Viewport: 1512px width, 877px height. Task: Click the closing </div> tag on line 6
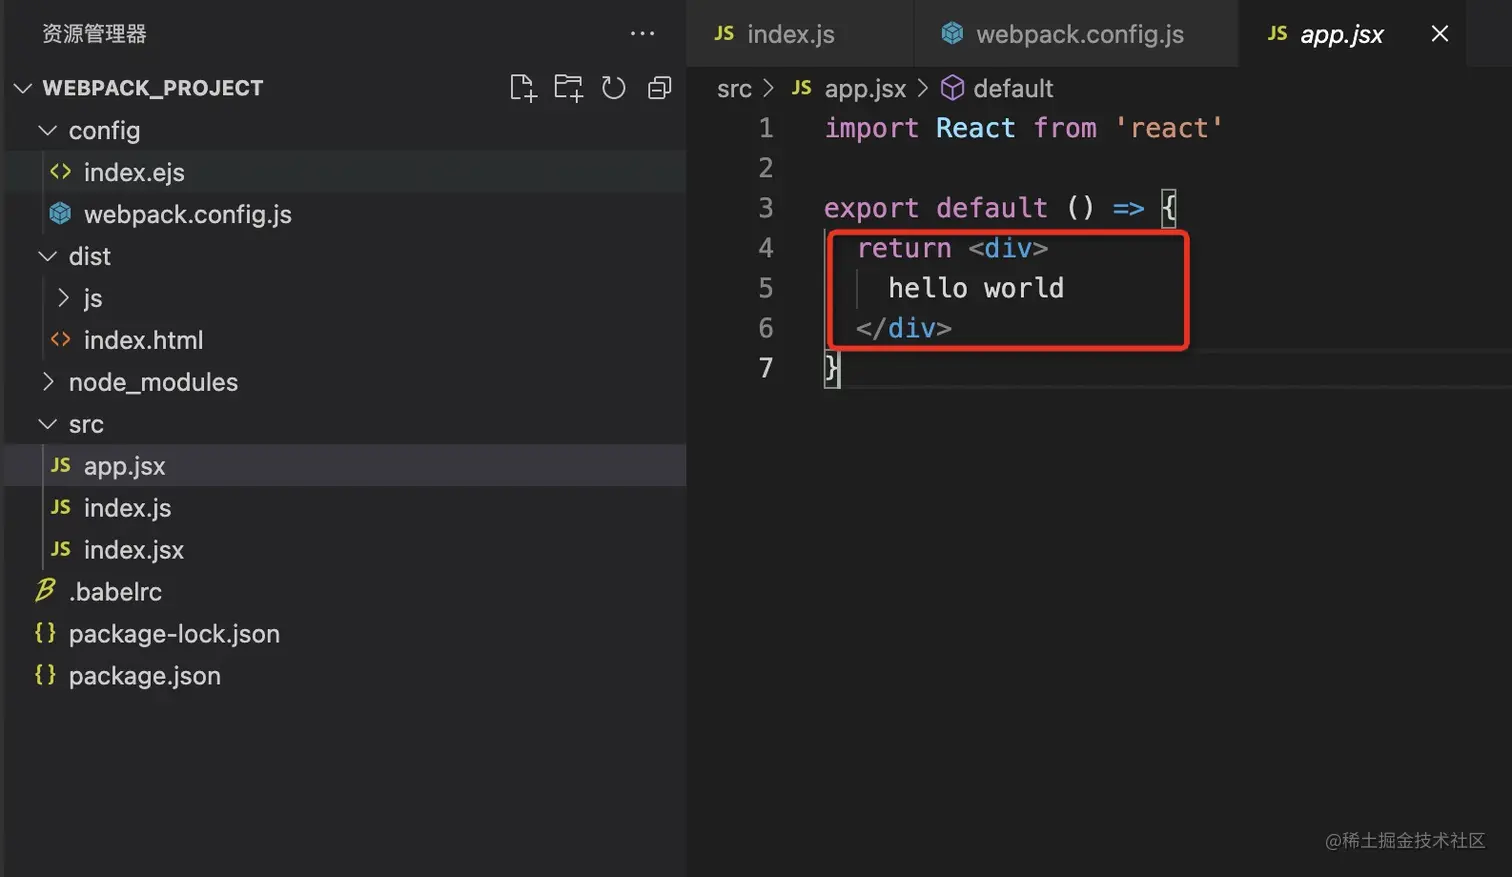[904, 328]
